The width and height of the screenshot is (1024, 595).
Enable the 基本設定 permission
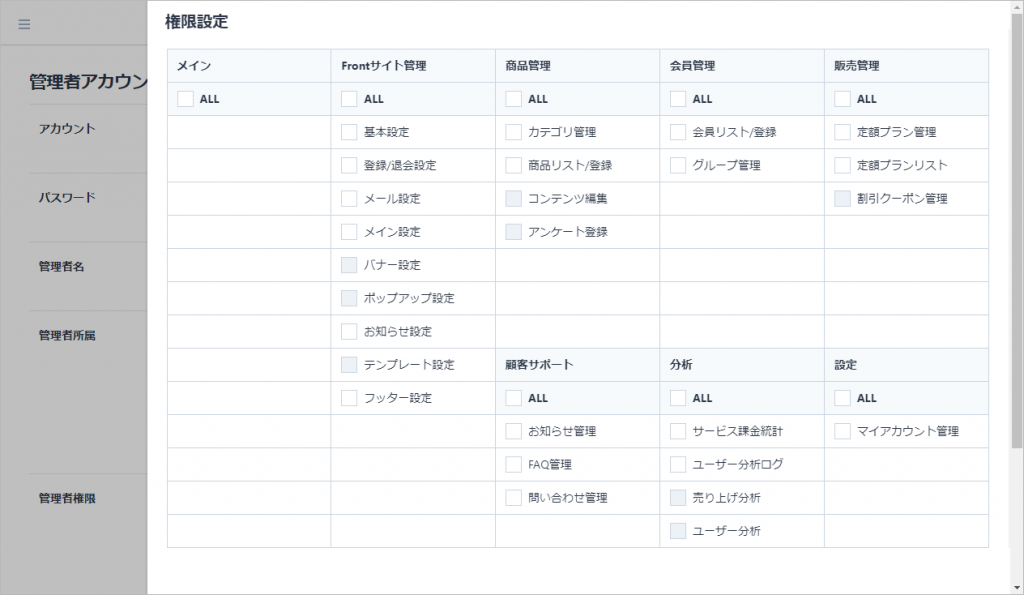[x=349, y=132]
